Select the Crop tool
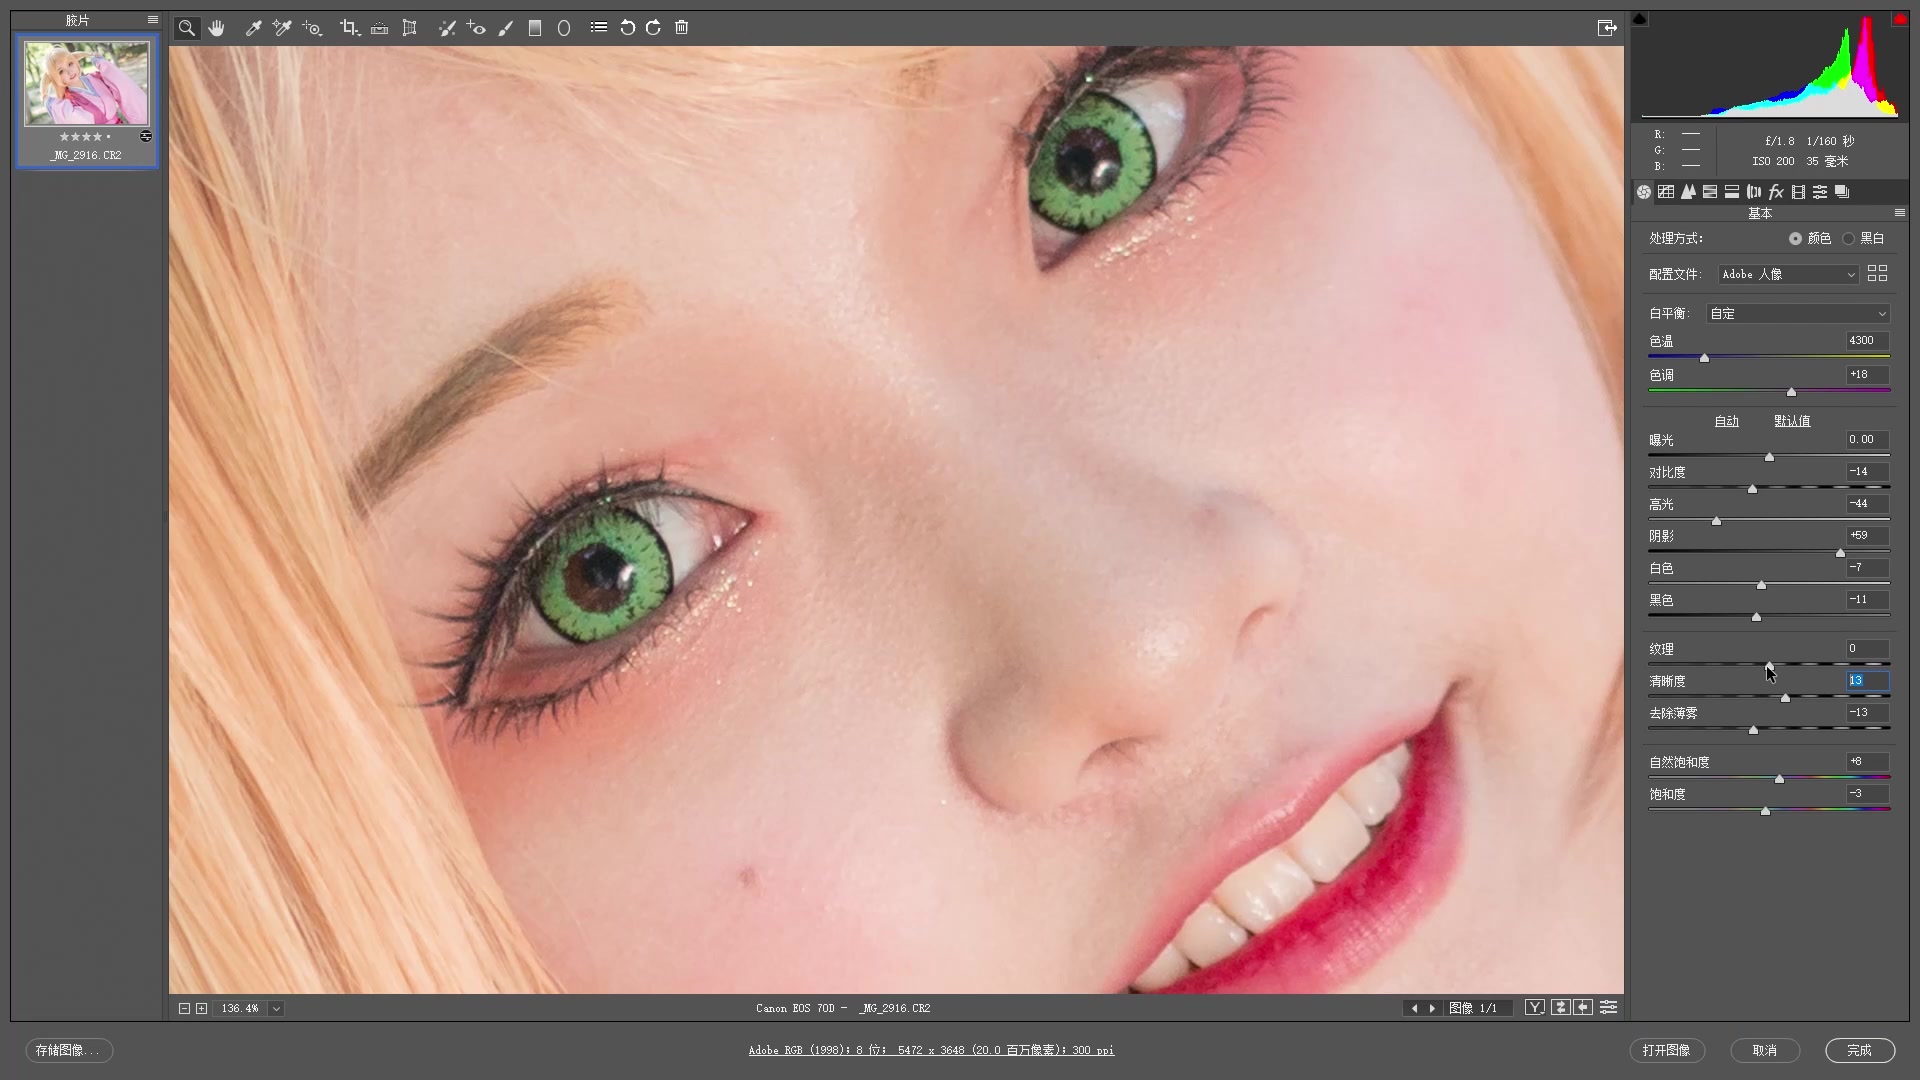The width and height of the screenshot is (1920, 1080). coord(348,28)
